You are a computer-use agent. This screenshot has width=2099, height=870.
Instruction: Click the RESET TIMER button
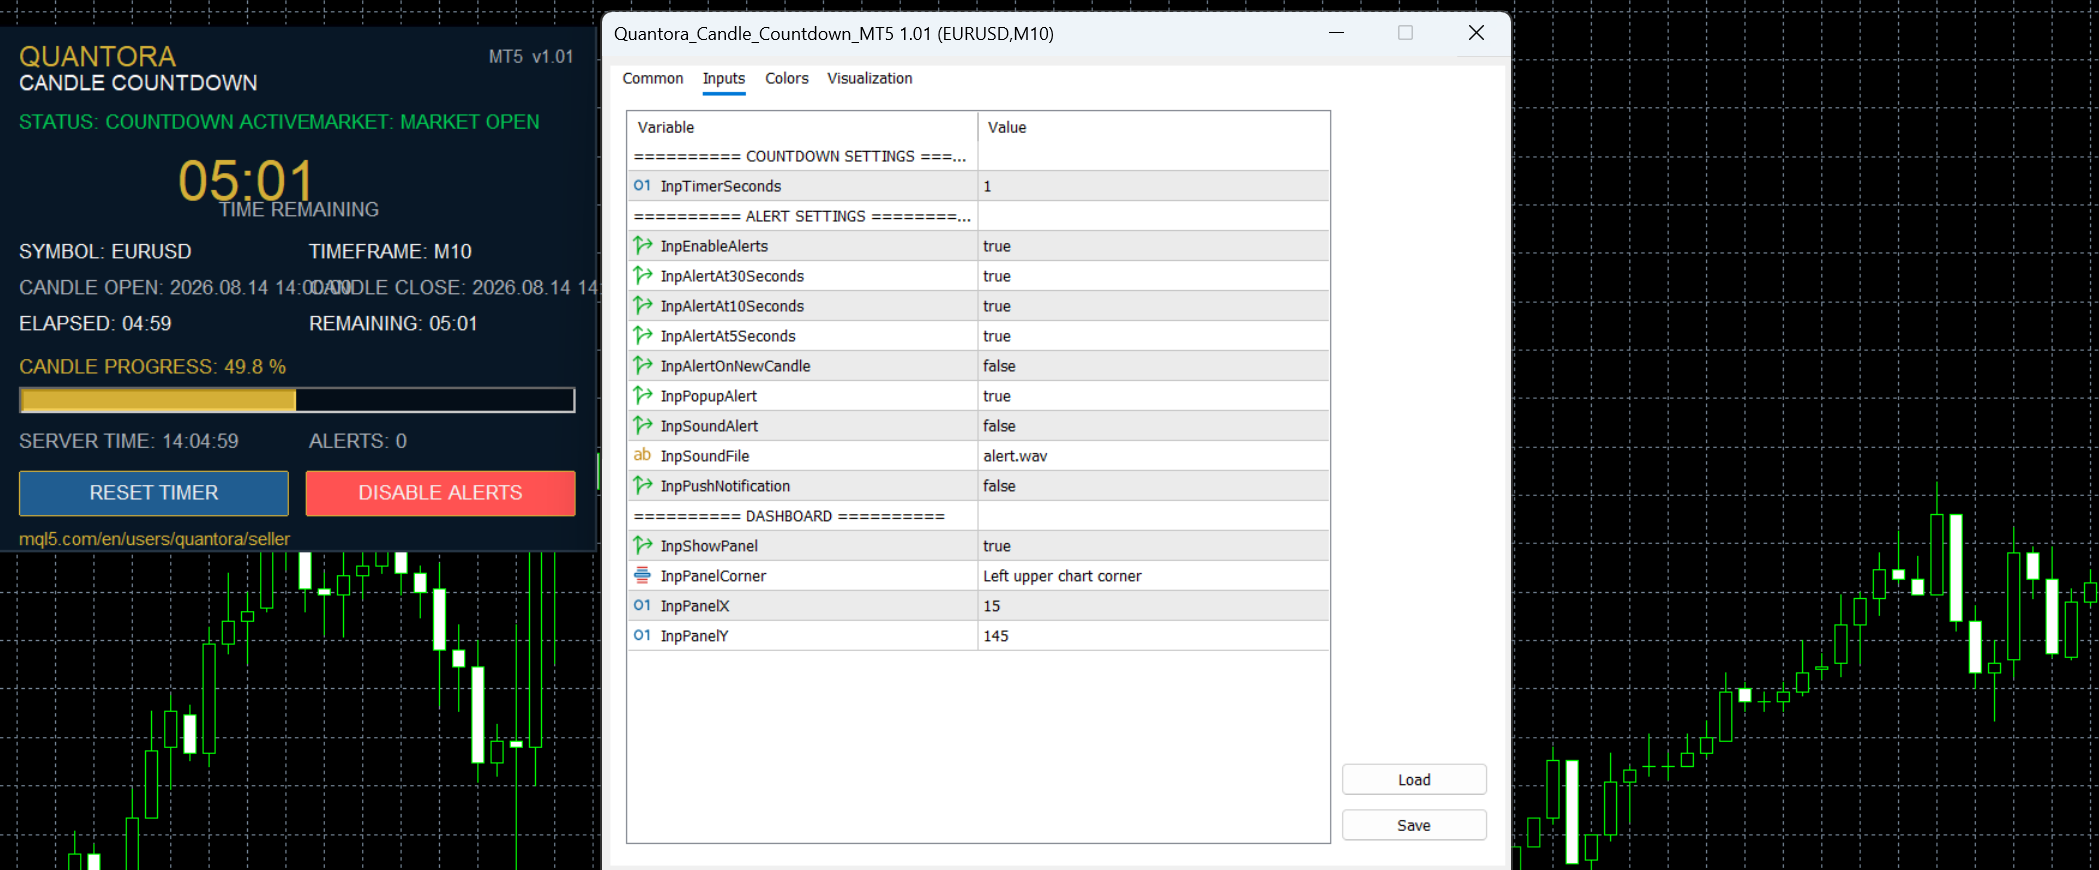click(154, 493)
